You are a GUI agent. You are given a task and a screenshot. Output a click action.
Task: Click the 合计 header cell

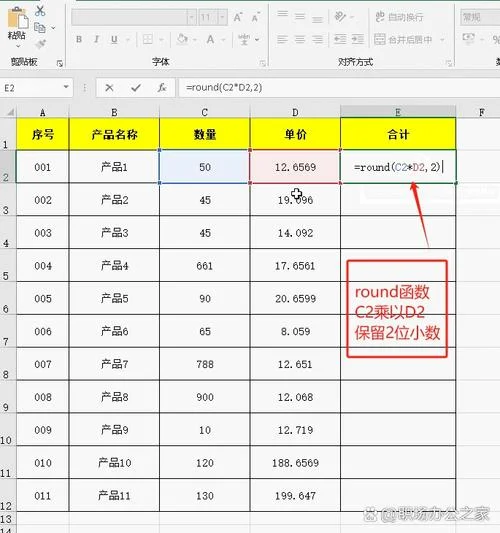398,134
